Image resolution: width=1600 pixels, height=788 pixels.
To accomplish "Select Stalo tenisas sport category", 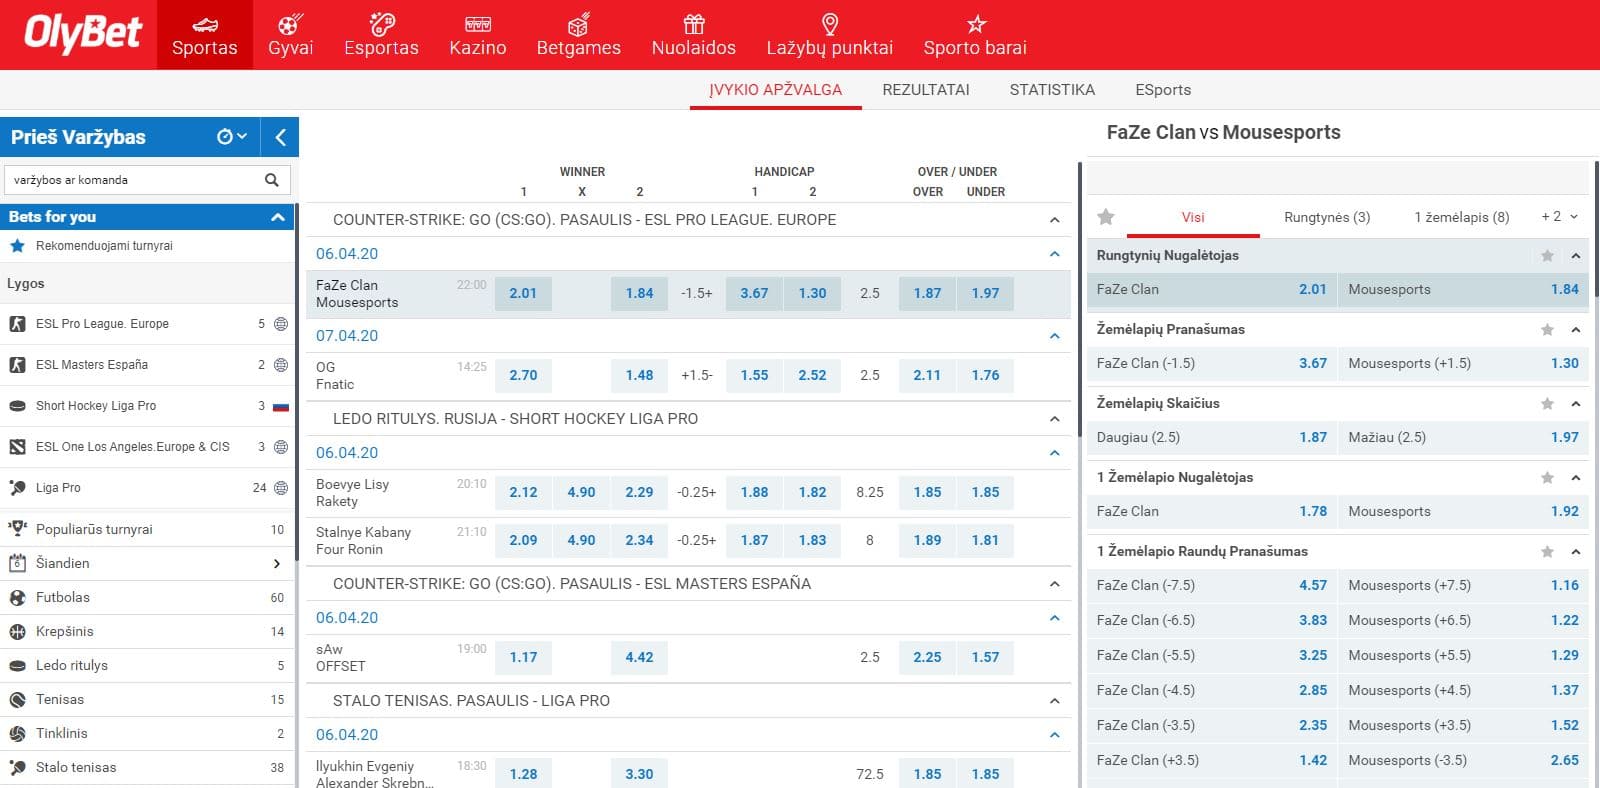I will click(x=148, y=767).
